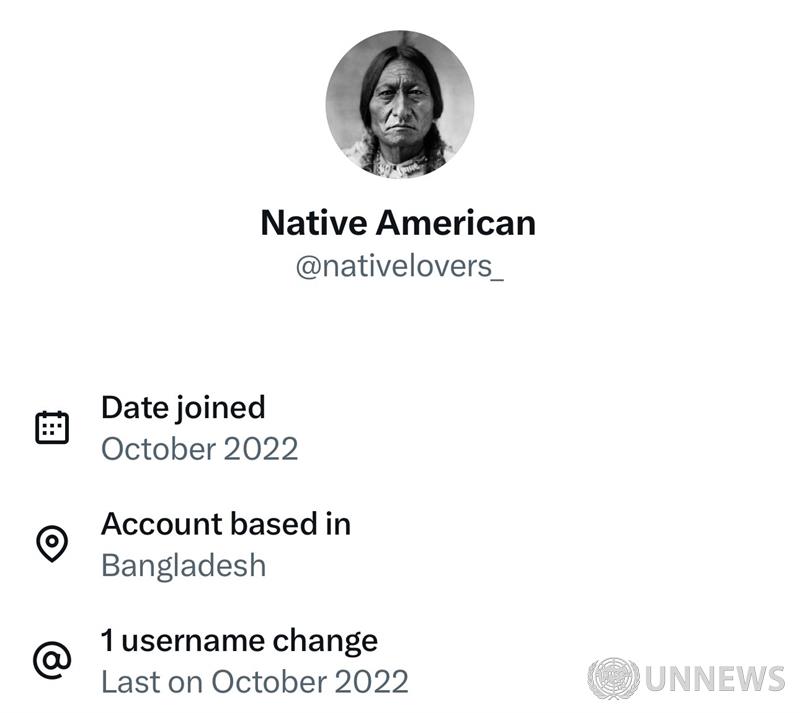Click the UN emblem in the watermark

(613, 679)
